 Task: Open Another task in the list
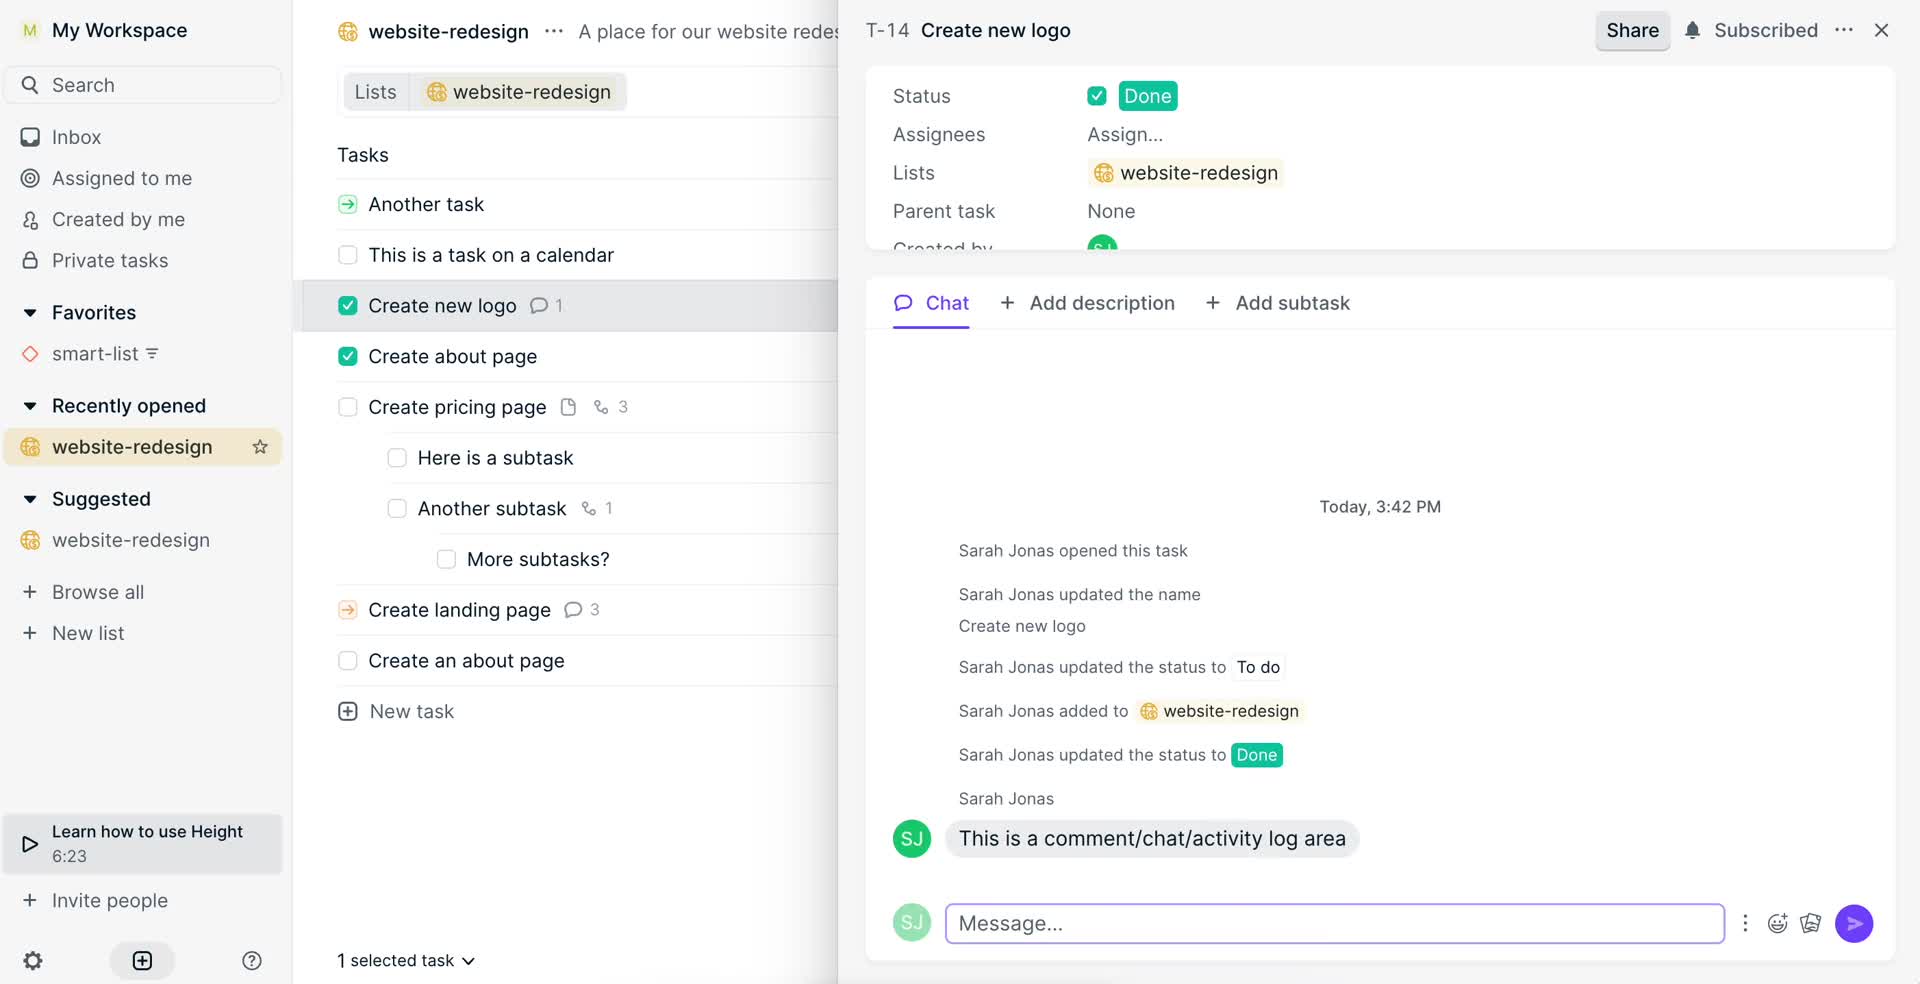(426, 204)
